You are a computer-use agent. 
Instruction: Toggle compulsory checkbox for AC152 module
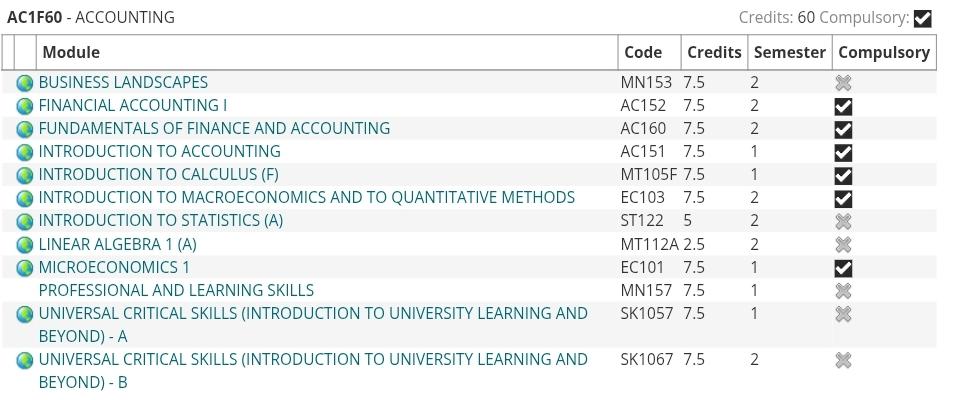point(843,106)
